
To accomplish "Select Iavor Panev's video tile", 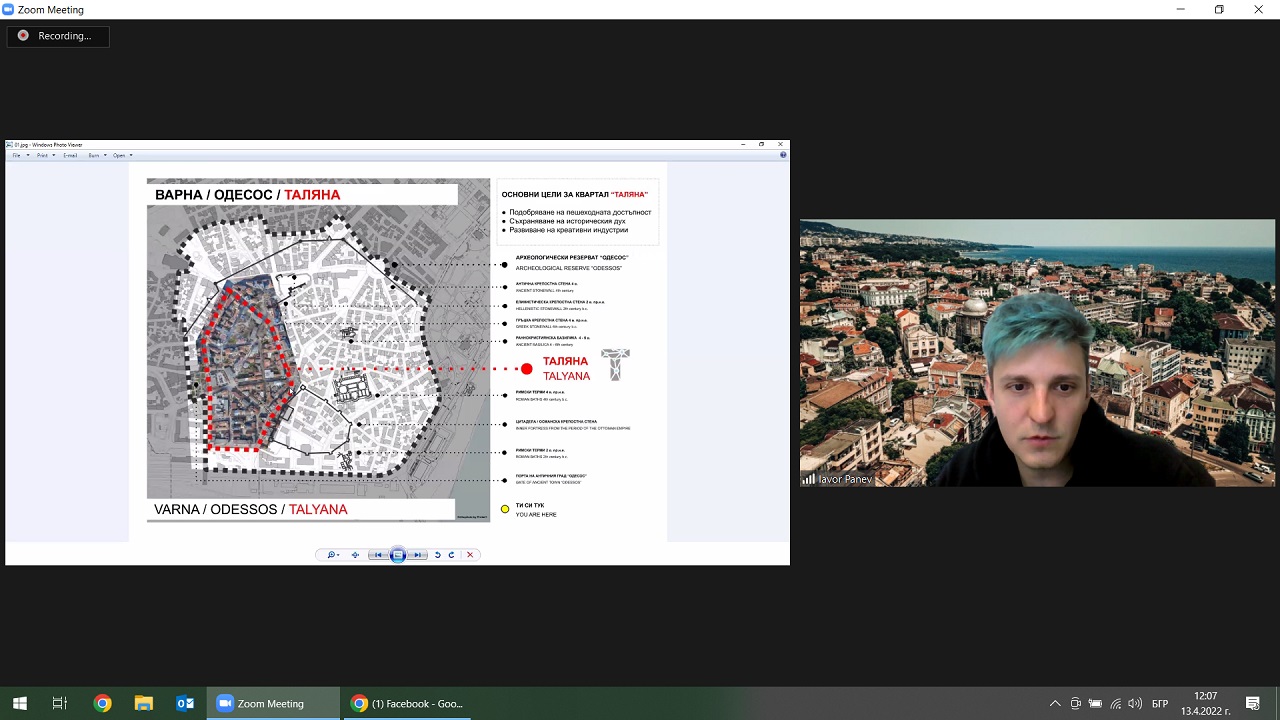I will click(1037, 353).
